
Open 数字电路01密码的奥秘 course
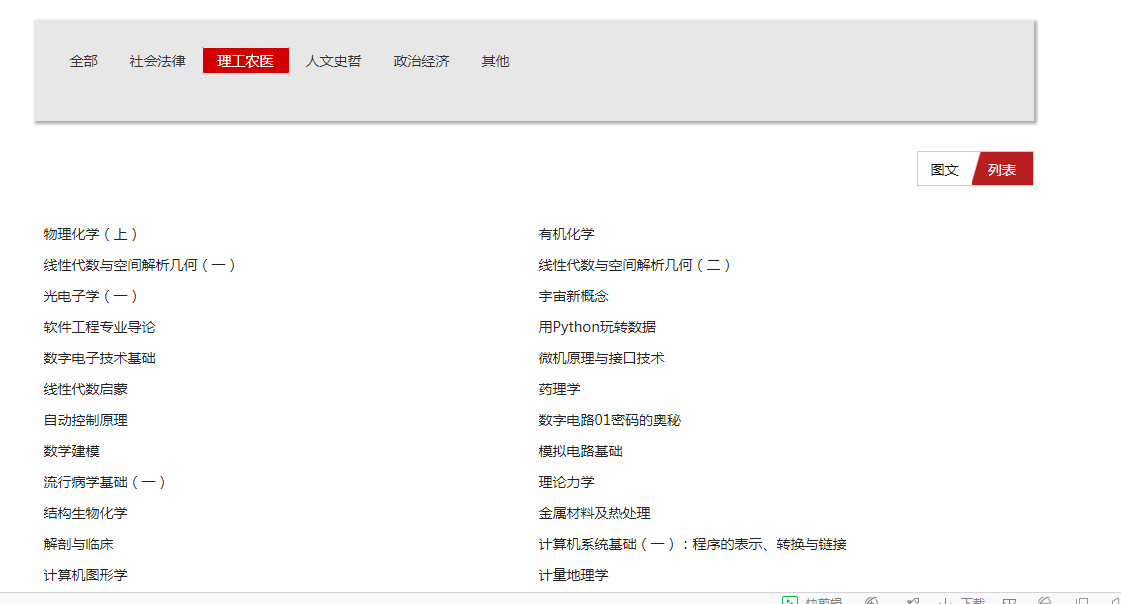(610, 420)
